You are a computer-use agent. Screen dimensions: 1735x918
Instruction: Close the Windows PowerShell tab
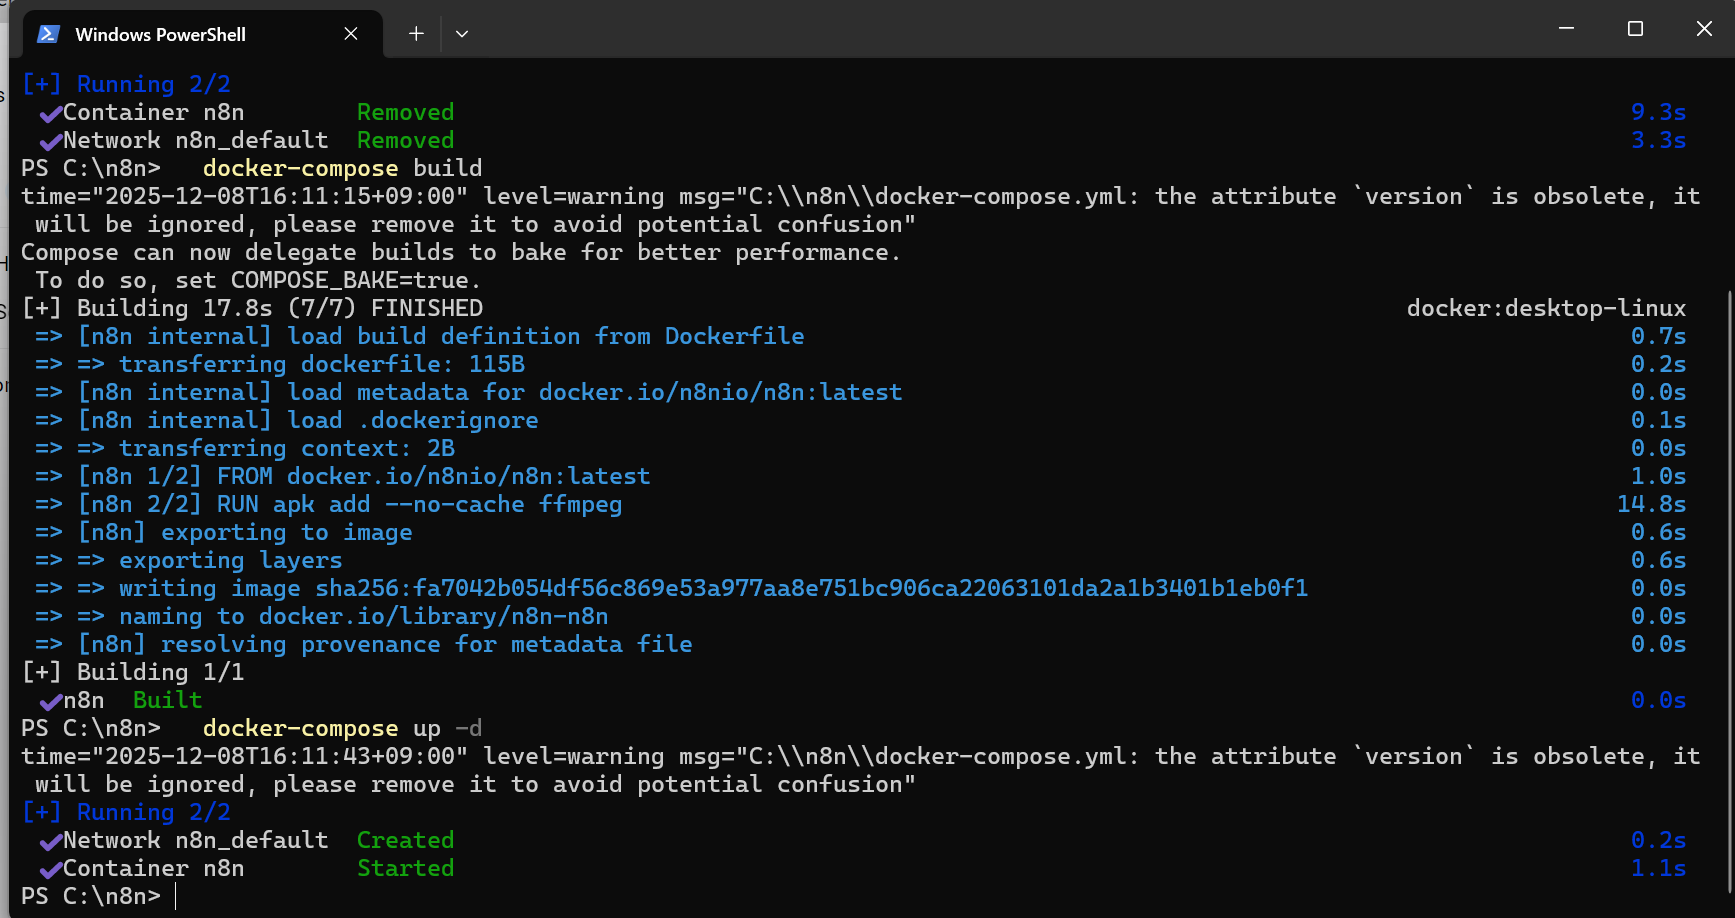click(x=351, y=34)
